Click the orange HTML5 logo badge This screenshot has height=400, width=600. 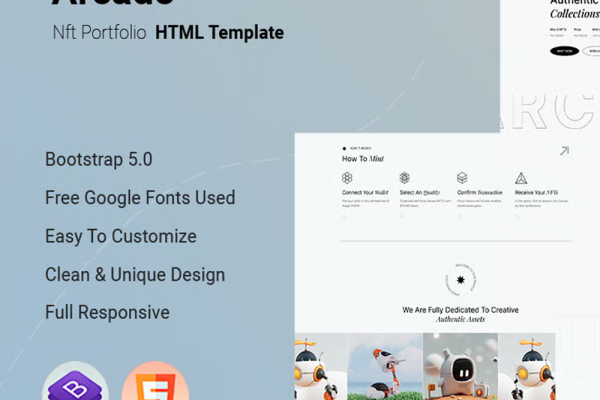pos(155,381)
